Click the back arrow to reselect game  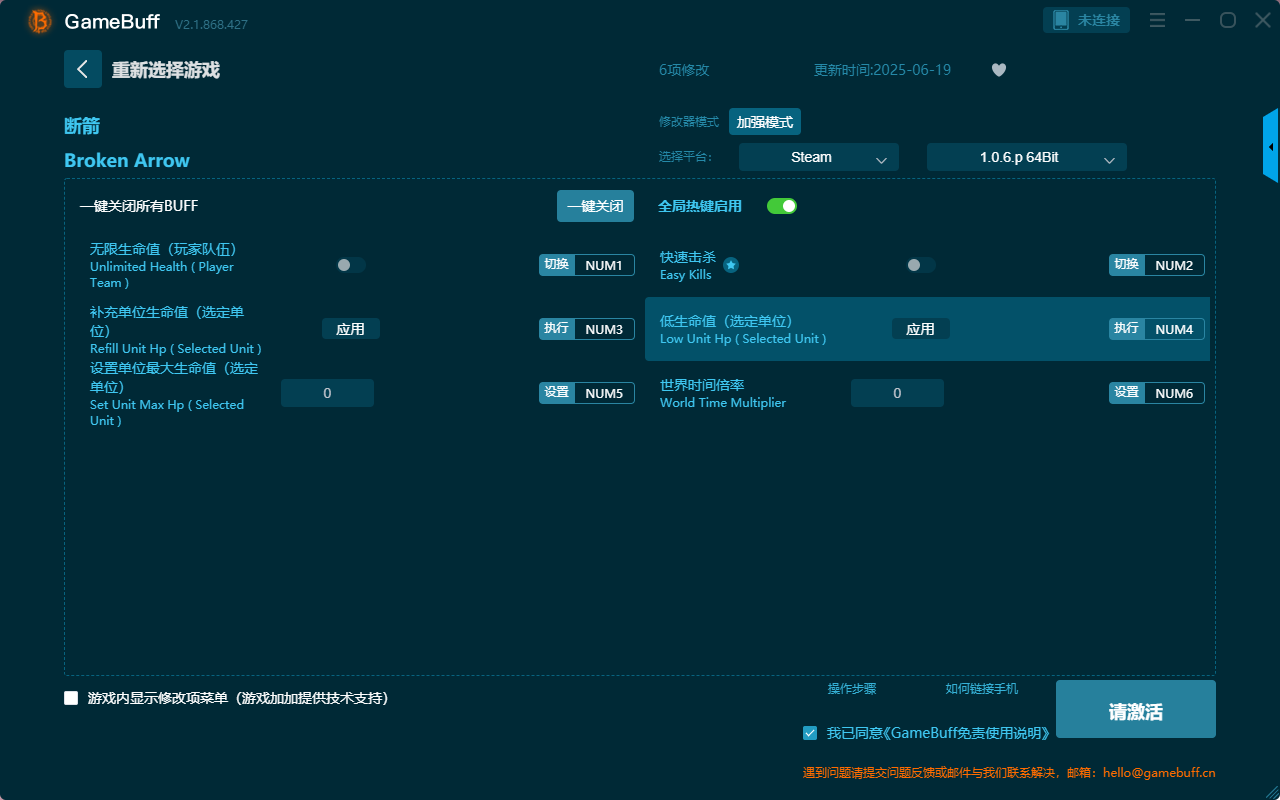[83, 69]
